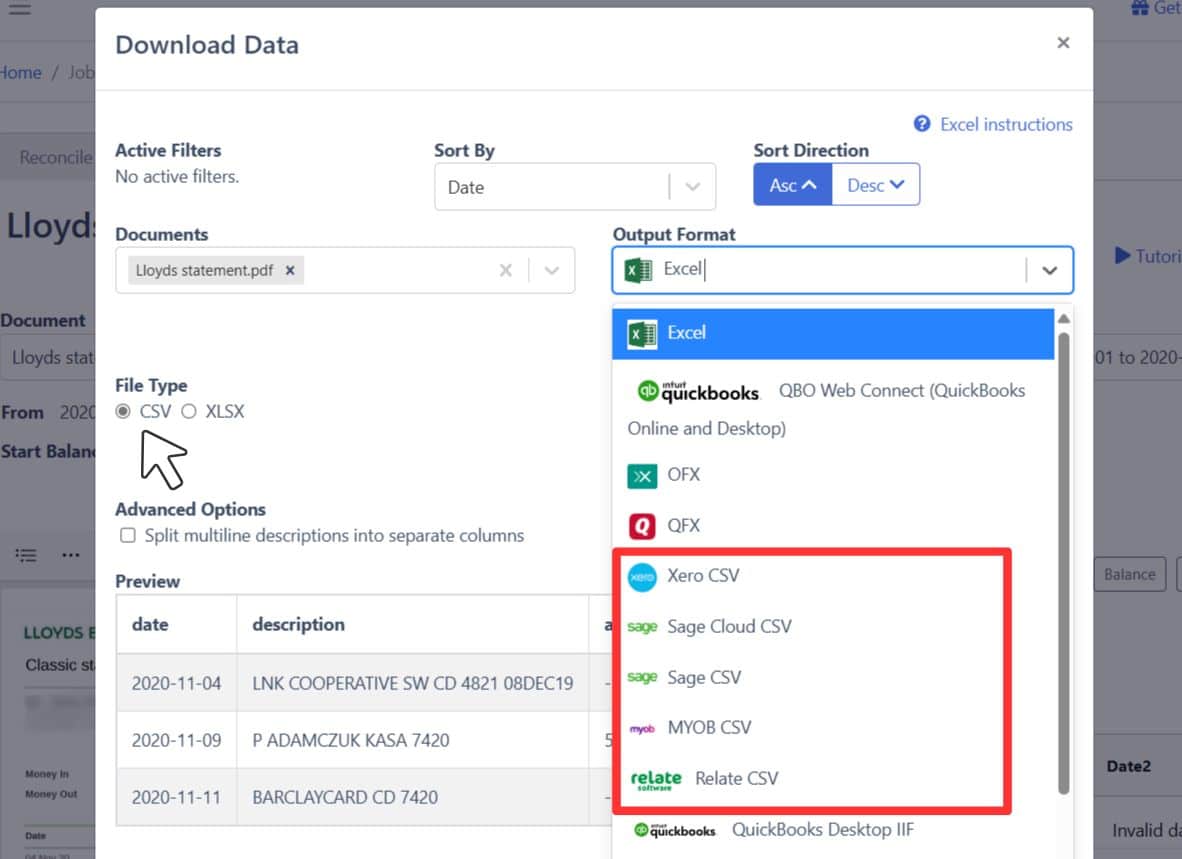Click the output format list scrollbar
1182x859 pixels.
[x=1064, y=564]
